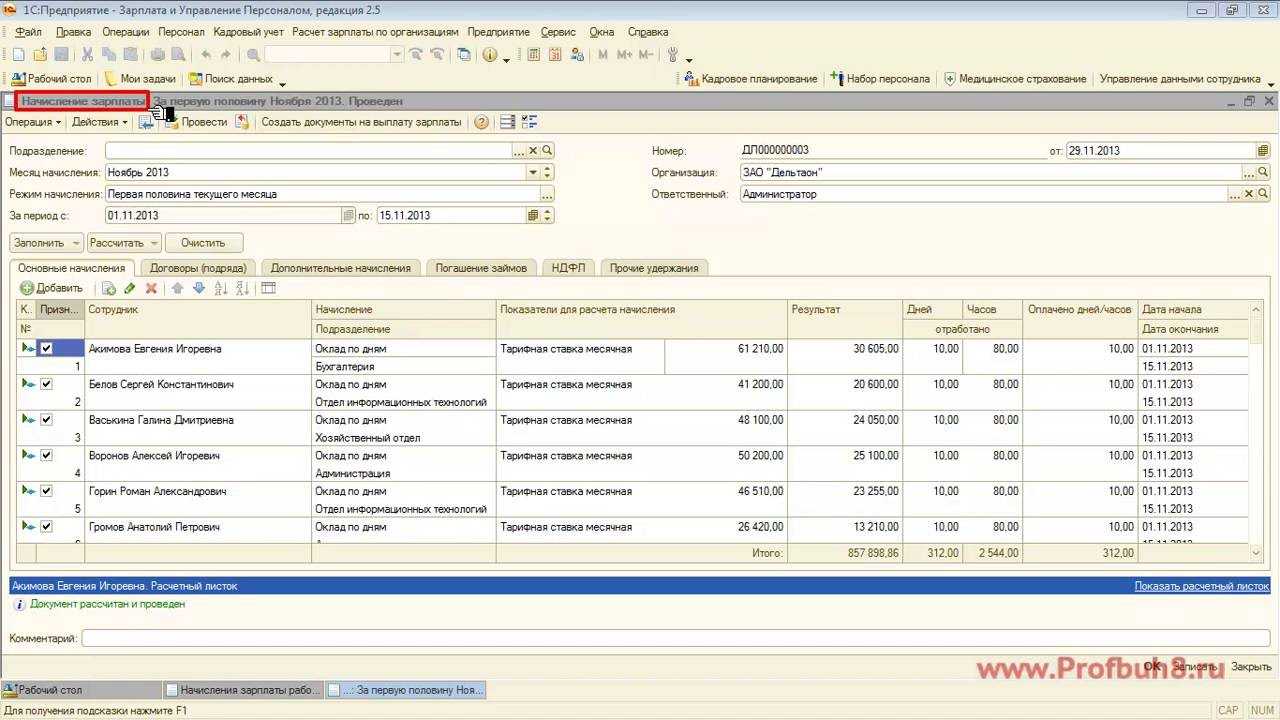Open Режим начисления selection ellipsis button
Image resolution: width=1280 pixels, height=720 pixels.
point(547,194)
